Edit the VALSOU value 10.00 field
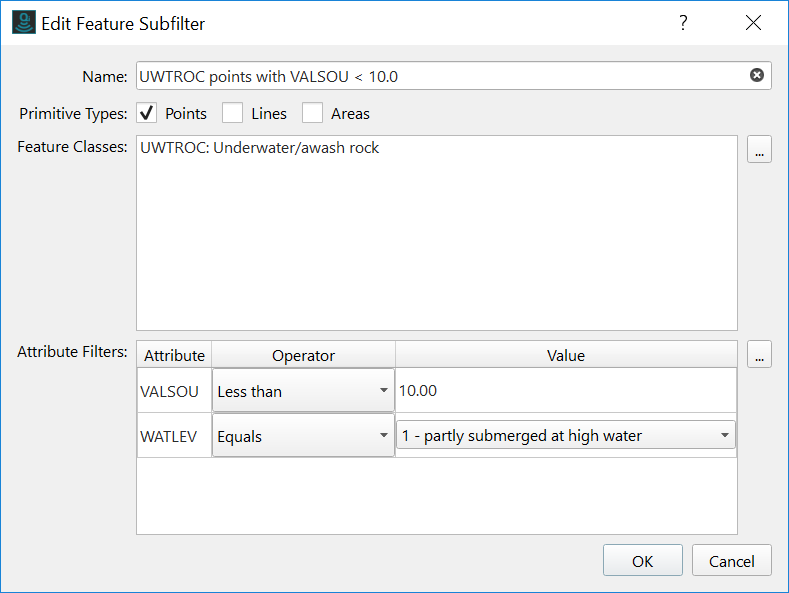The image size is (789, 593). (565, 391)
